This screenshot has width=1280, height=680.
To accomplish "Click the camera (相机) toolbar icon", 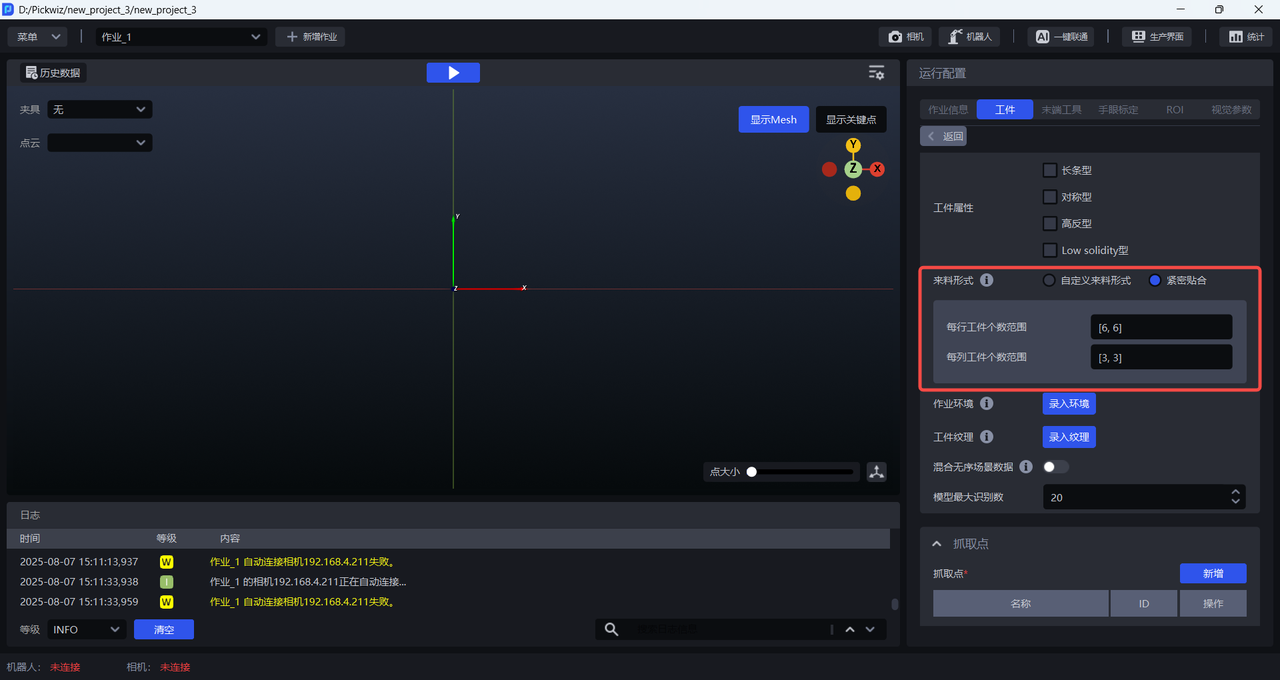I will coord(906,37).
